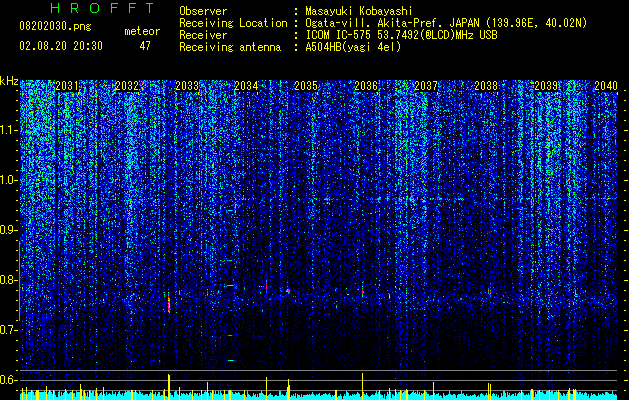Click time marker 2038

(486, 86)
